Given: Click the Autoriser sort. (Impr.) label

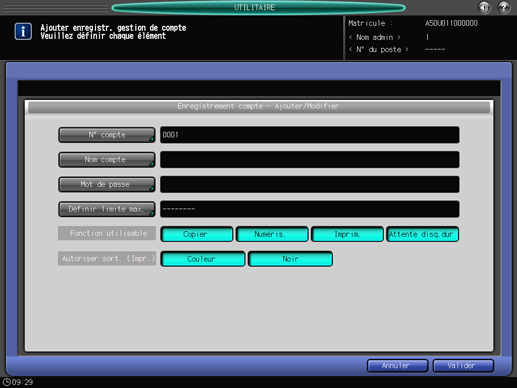Looking at the screenshot, I should [107, 258].
